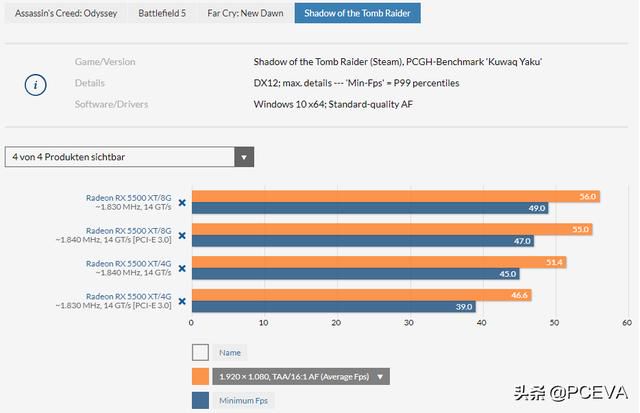Click the 56.0 average fps orange bar

tap(396, 196)
